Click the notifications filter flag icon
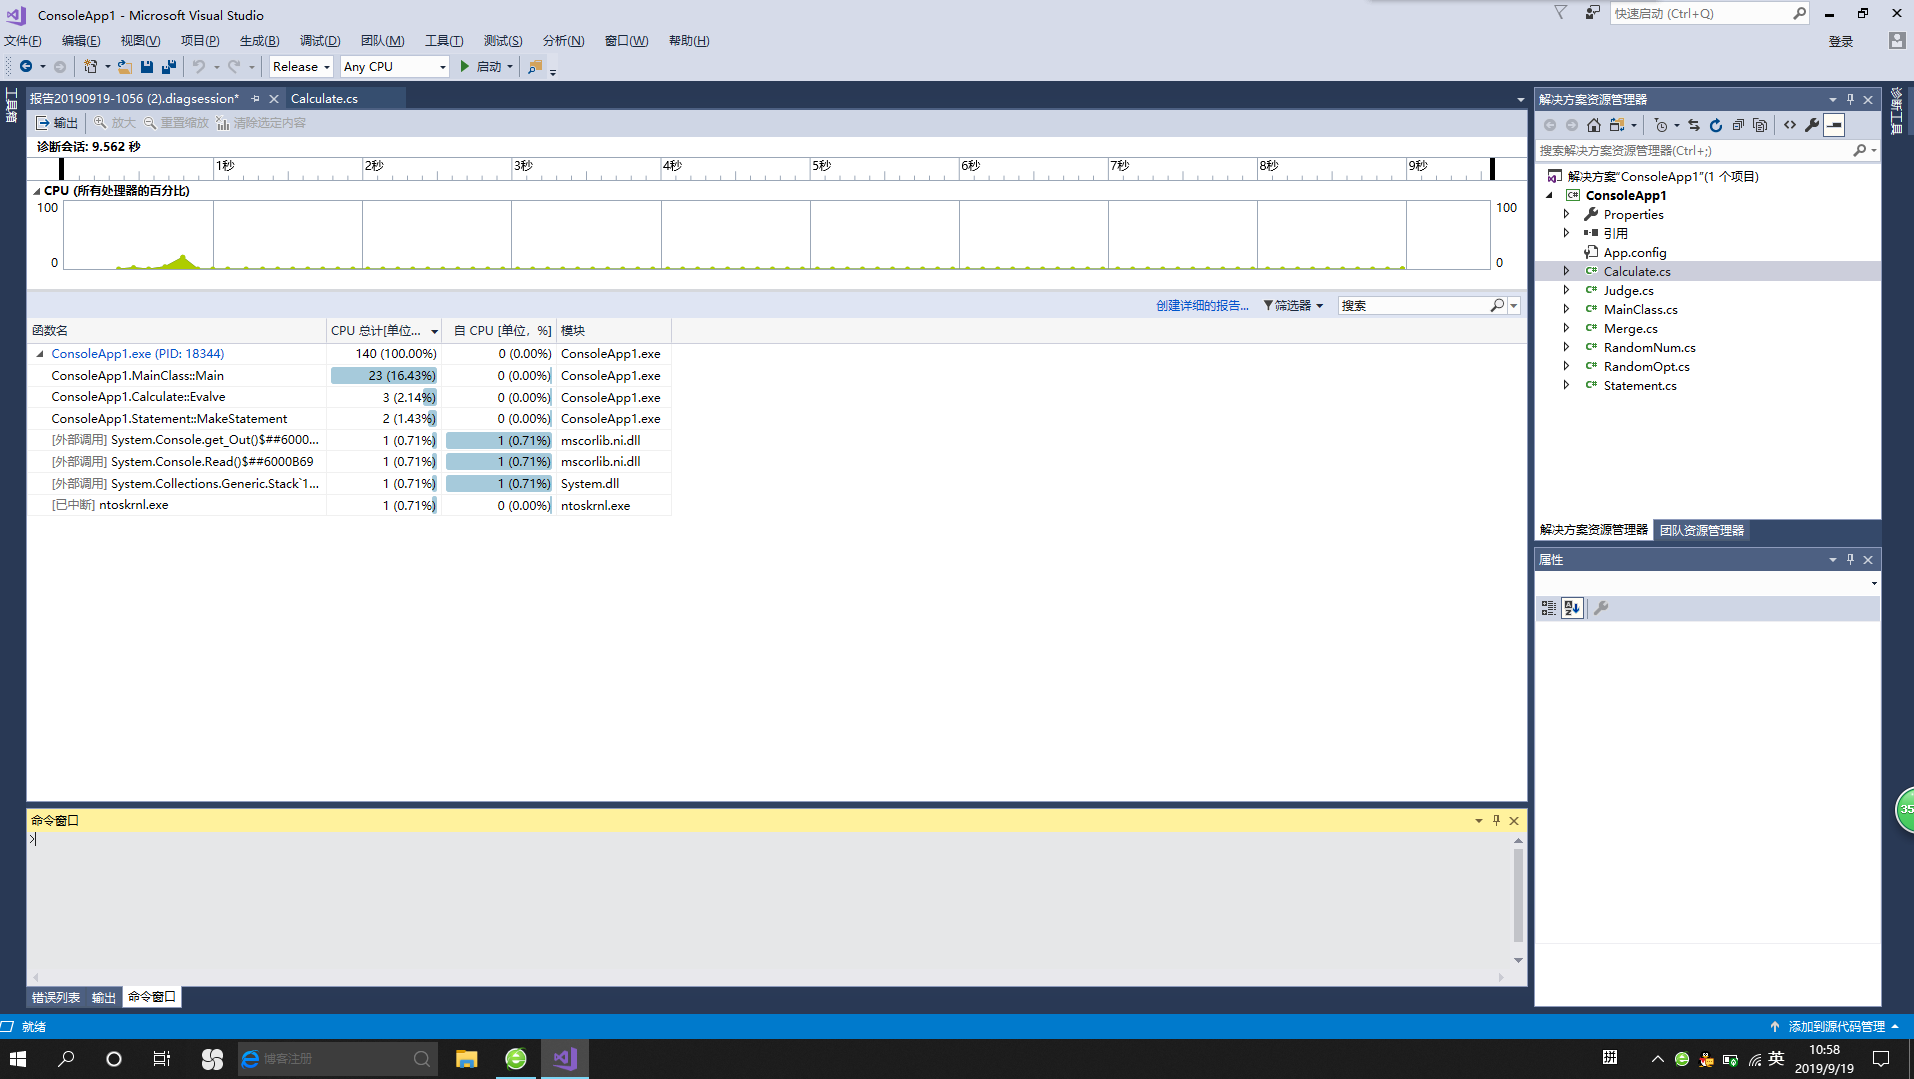Image resolution: width=1914 pixels, height=1079 pixels. click(1560, 13)
